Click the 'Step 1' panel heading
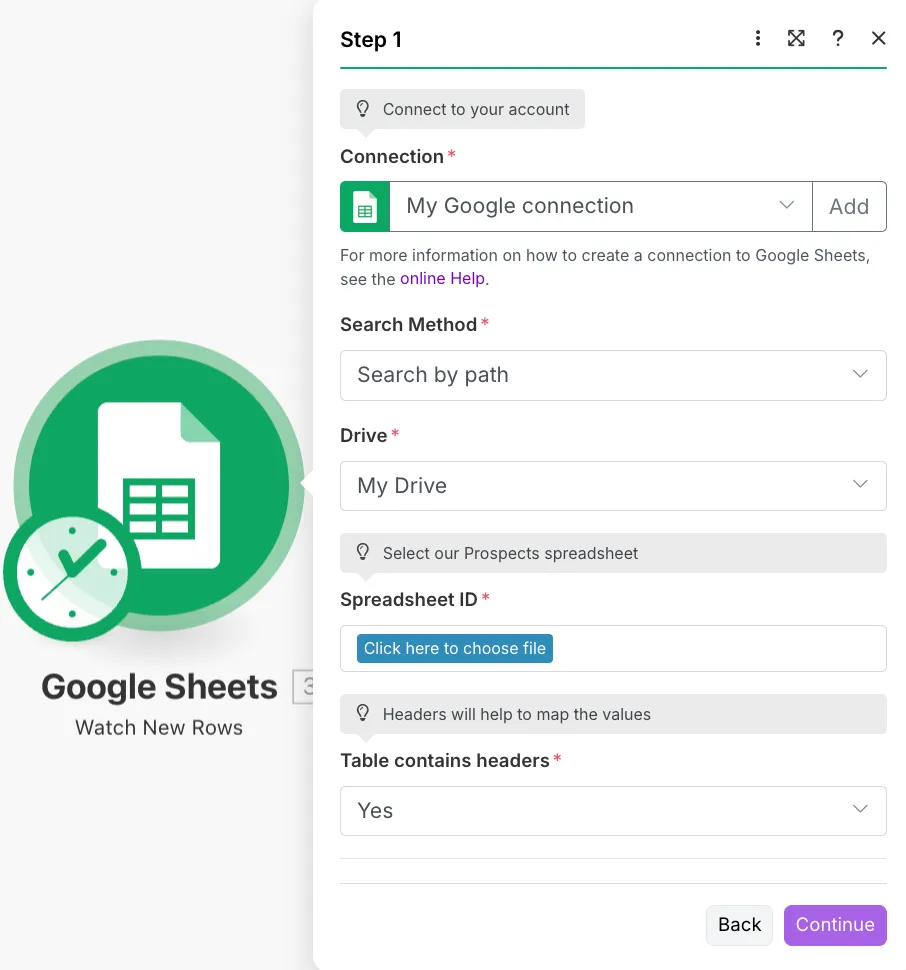Viewport: 906px width, 970px height. 371,40
